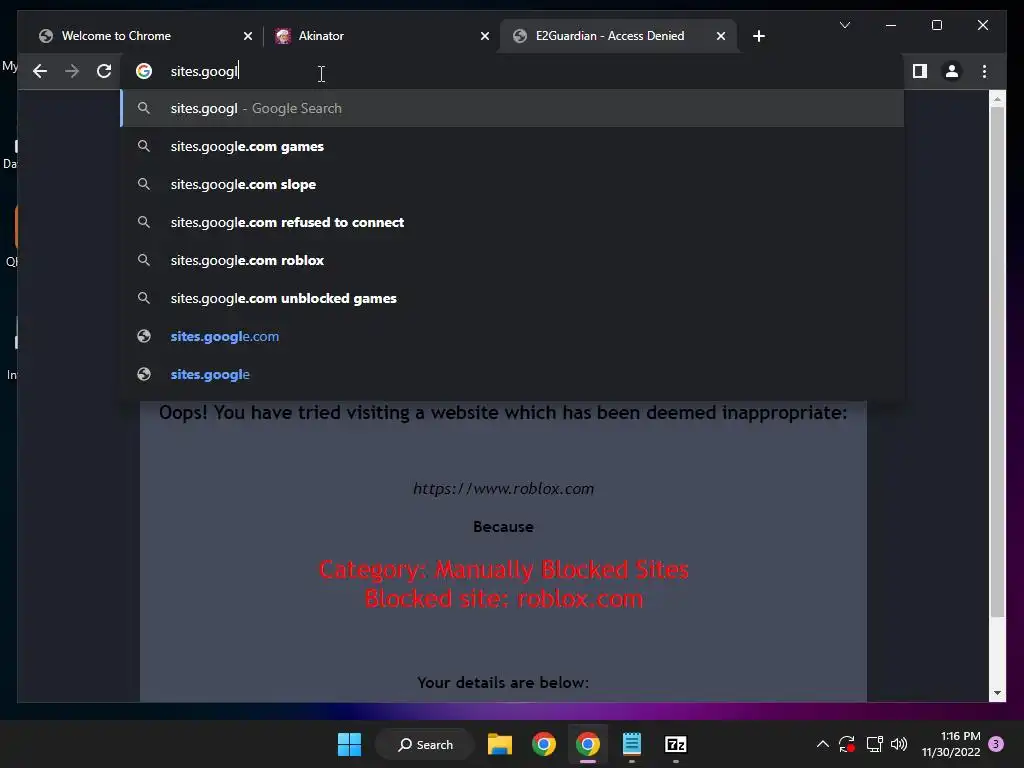
Task: Open the Windows Start menu
Action: tap(349, 744)
